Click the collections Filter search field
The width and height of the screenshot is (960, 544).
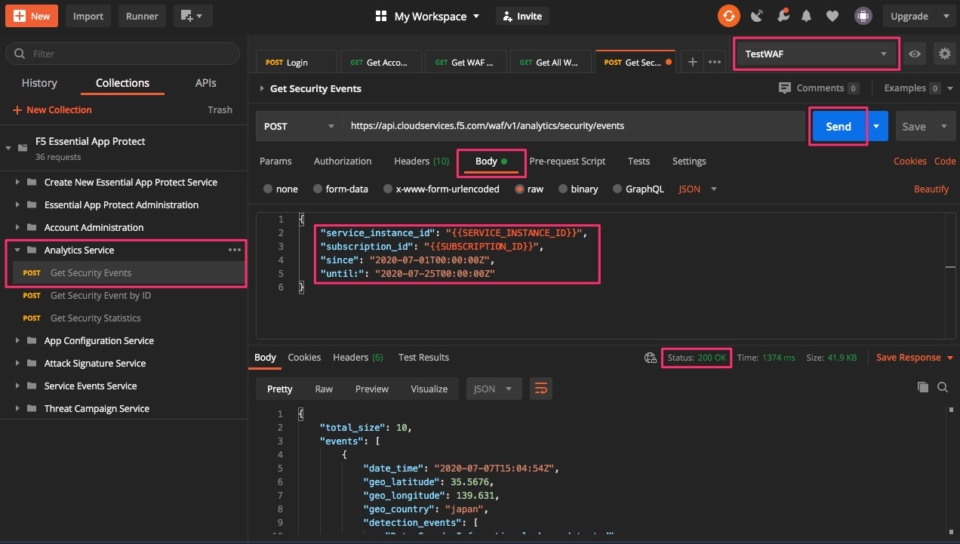[x=122, y=54]
